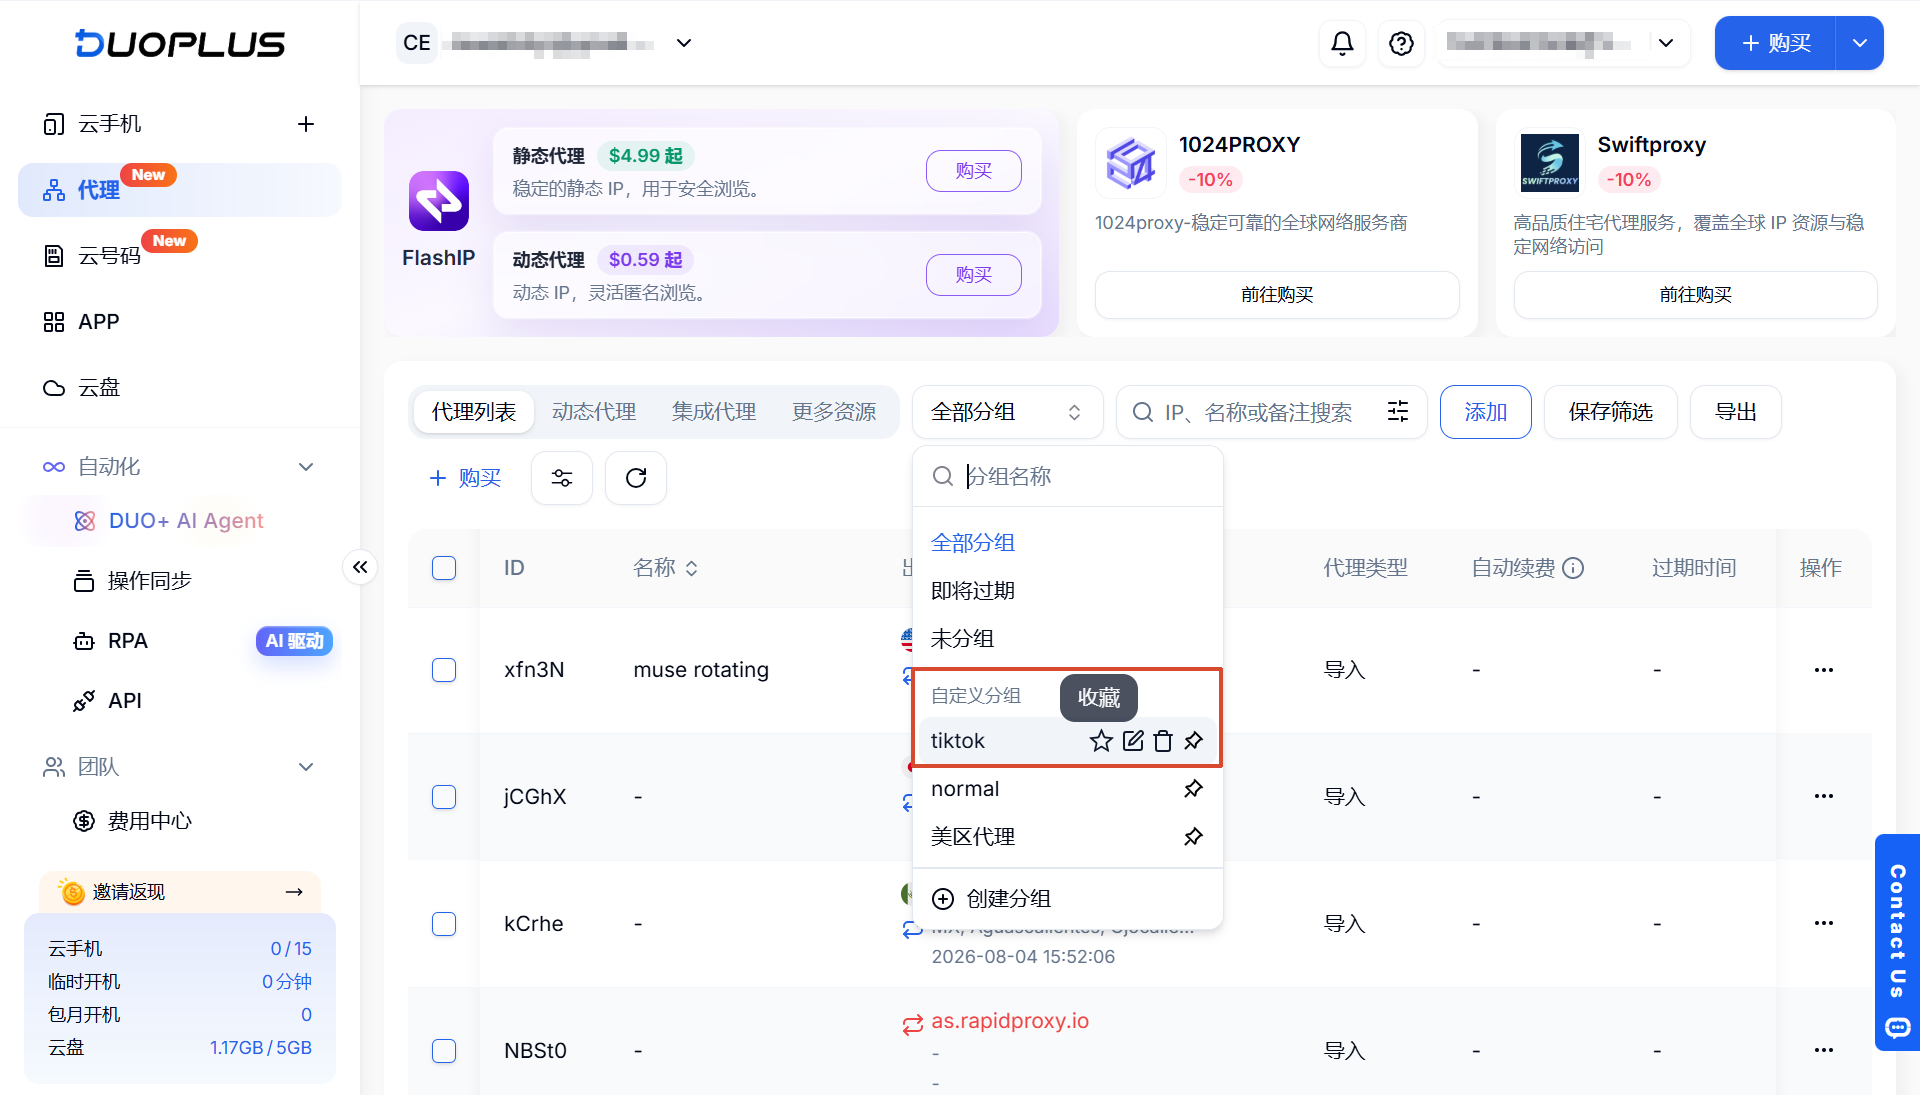Open advanced search filter icon

click(1398, 411)
